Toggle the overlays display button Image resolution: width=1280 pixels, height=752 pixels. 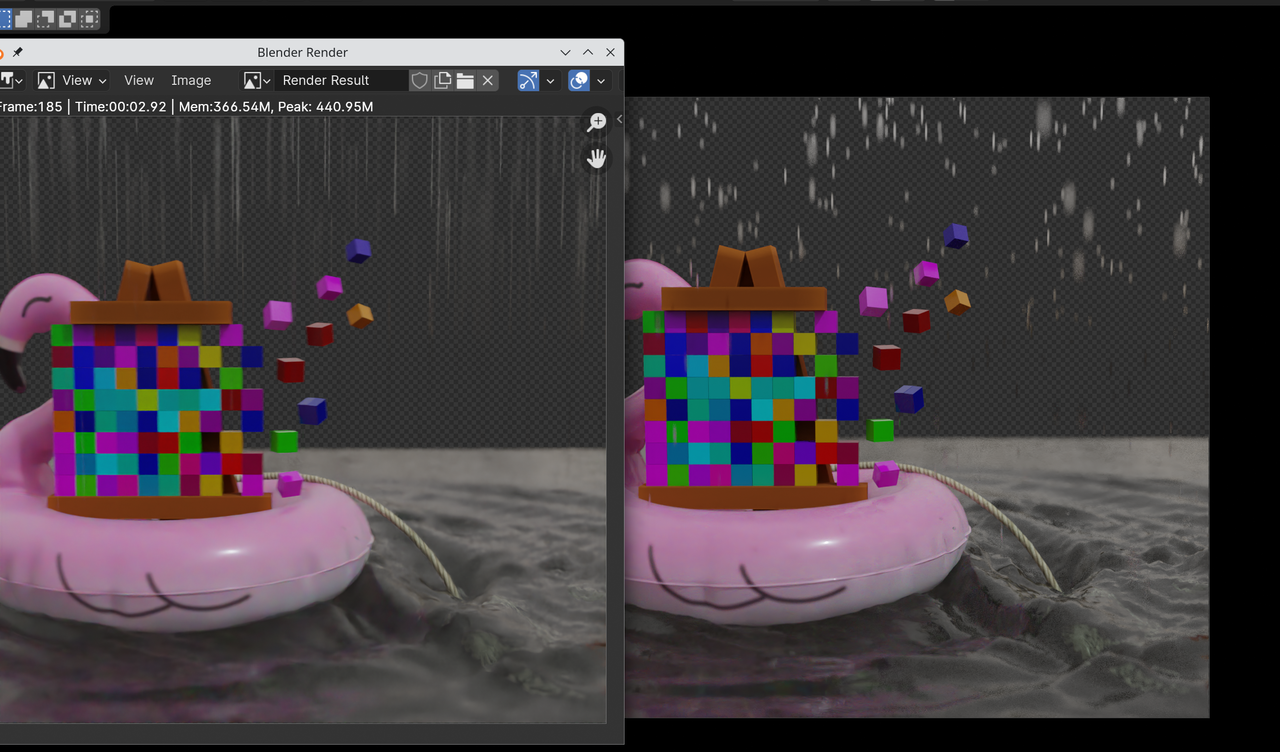click(x=579, y=80)
